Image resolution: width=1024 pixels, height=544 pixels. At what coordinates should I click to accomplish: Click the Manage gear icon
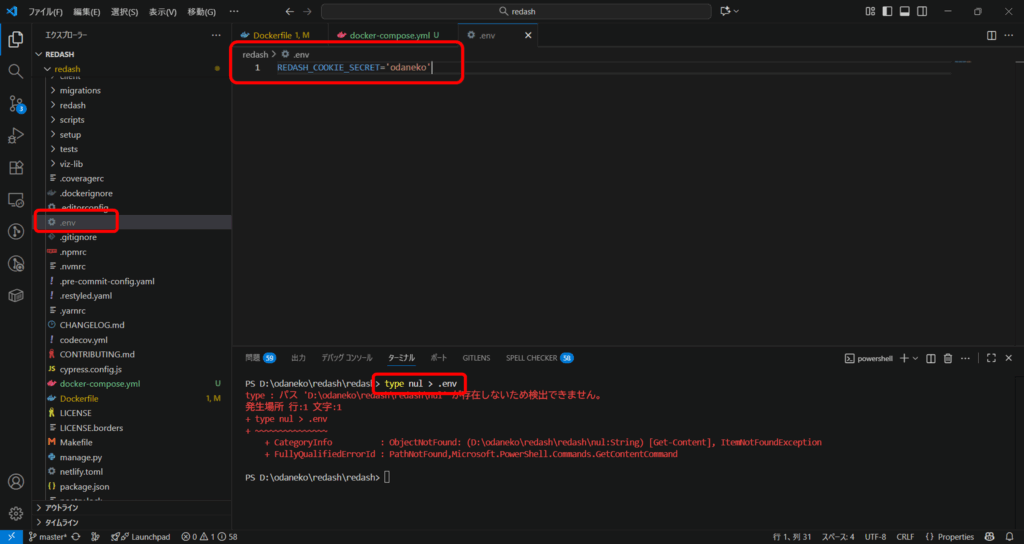(x=16, y=514)
